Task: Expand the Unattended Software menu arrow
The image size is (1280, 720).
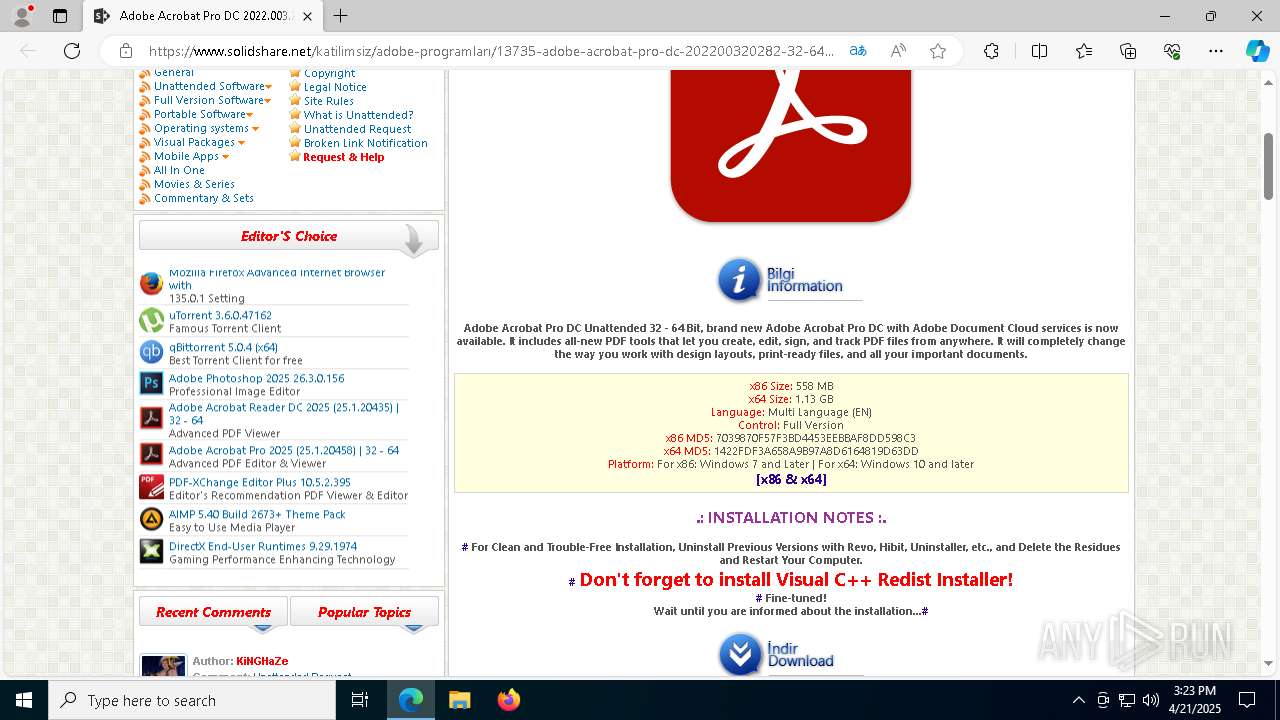Action: click(268, 87)
